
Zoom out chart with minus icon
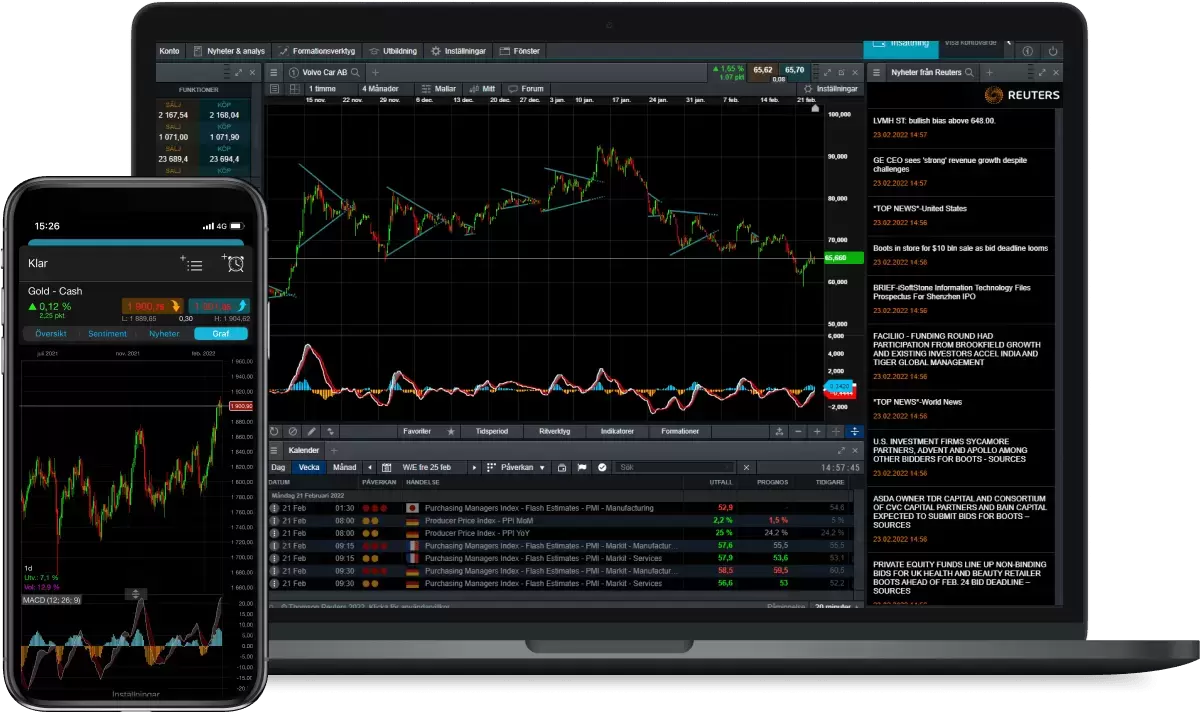[x=798, y=431]
